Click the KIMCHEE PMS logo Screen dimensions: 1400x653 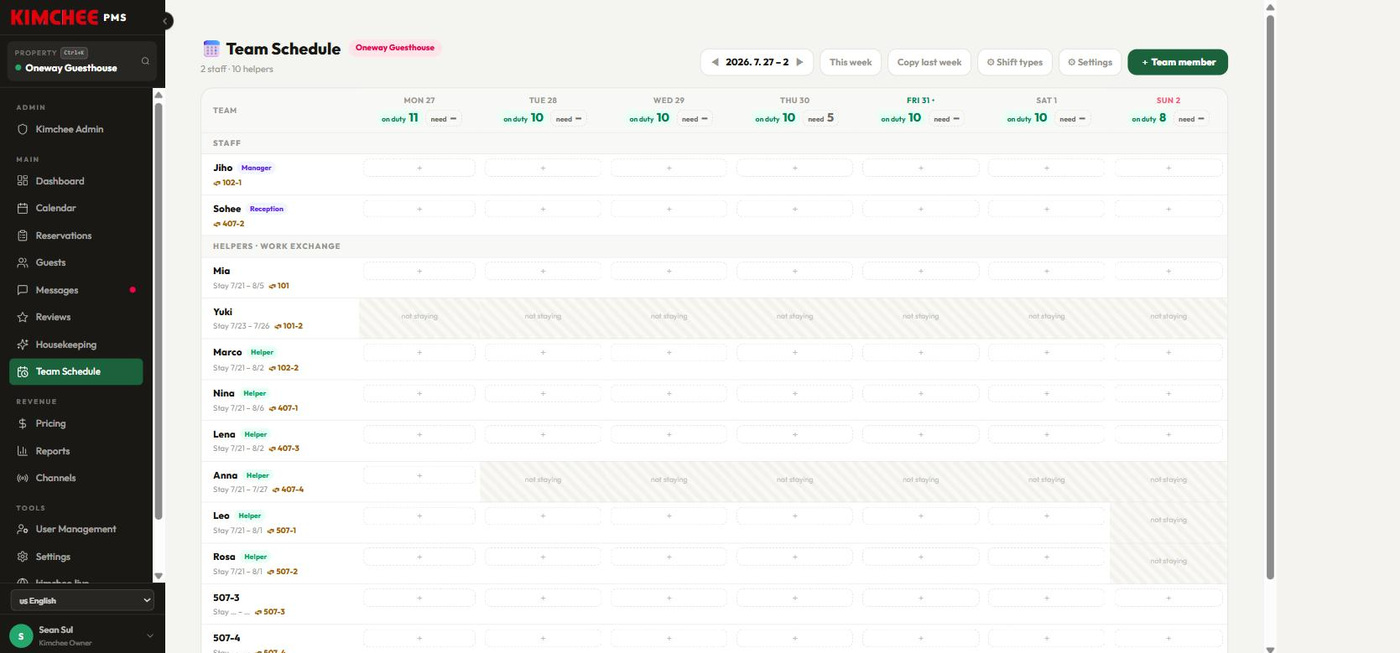[x=68, y=17]
